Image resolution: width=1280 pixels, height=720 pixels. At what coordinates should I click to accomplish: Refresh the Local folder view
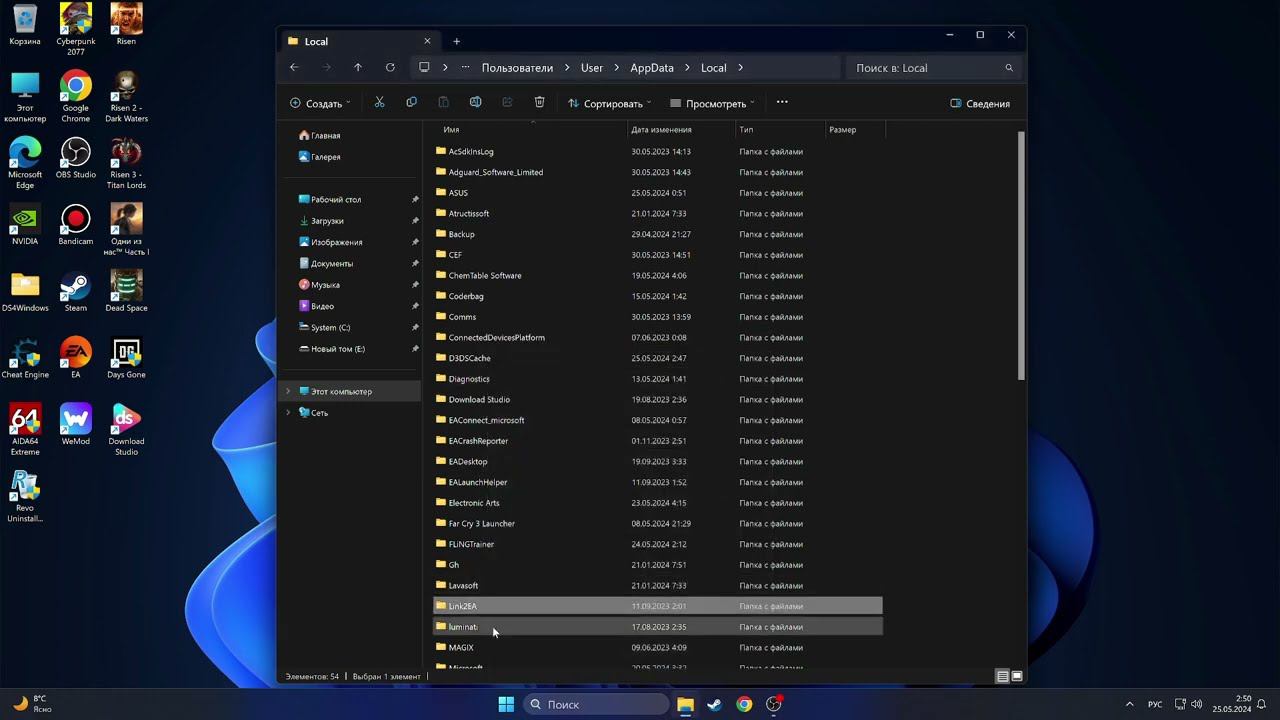(x=390, y=68)
